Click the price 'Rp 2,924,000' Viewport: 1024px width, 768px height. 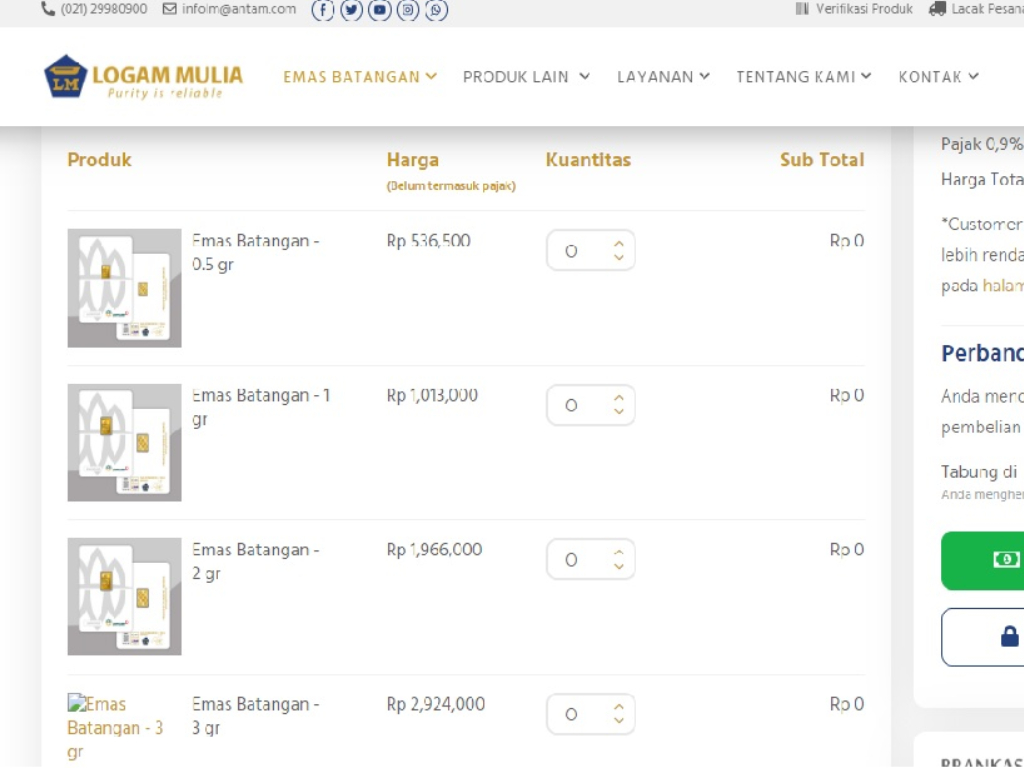point(436,704)
